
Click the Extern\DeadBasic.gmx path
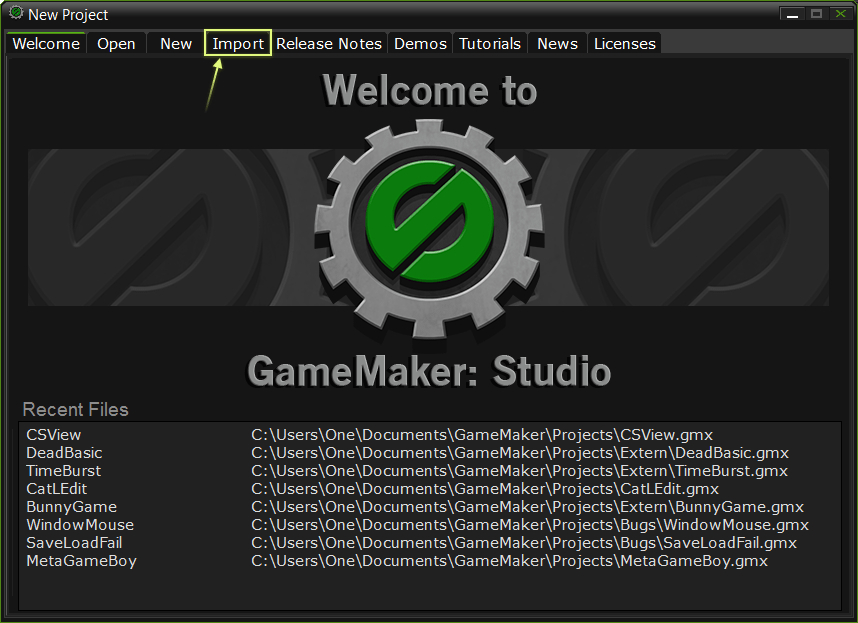(520, 453)
